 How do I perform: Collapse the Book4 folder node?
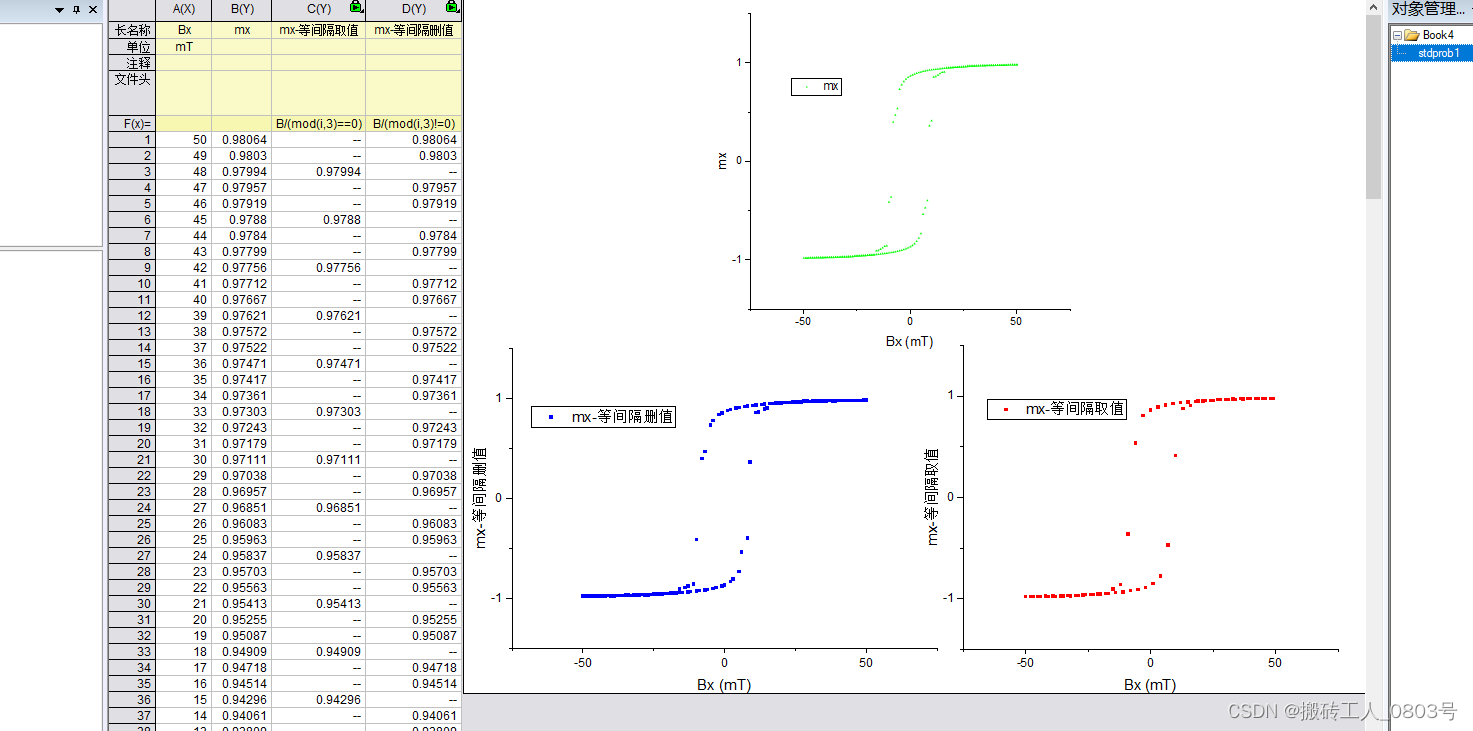pos(1397,35)
